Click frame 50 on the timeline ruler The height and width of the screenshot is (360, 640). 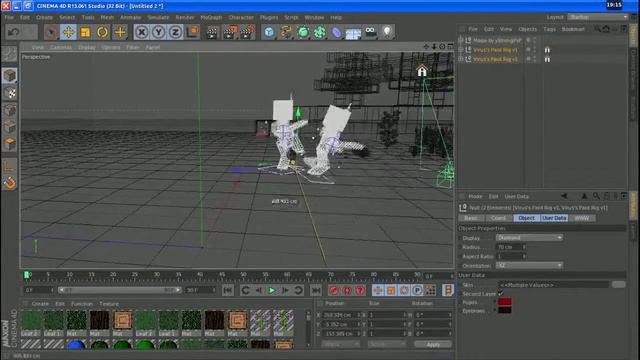coord(243,275)
